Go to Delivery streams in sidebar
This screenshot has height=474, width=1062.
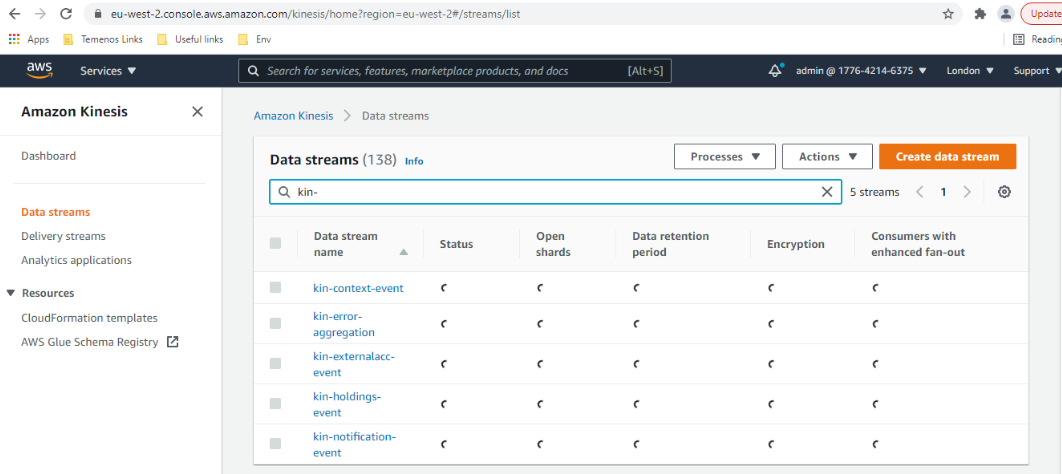[x=63, y=236]
